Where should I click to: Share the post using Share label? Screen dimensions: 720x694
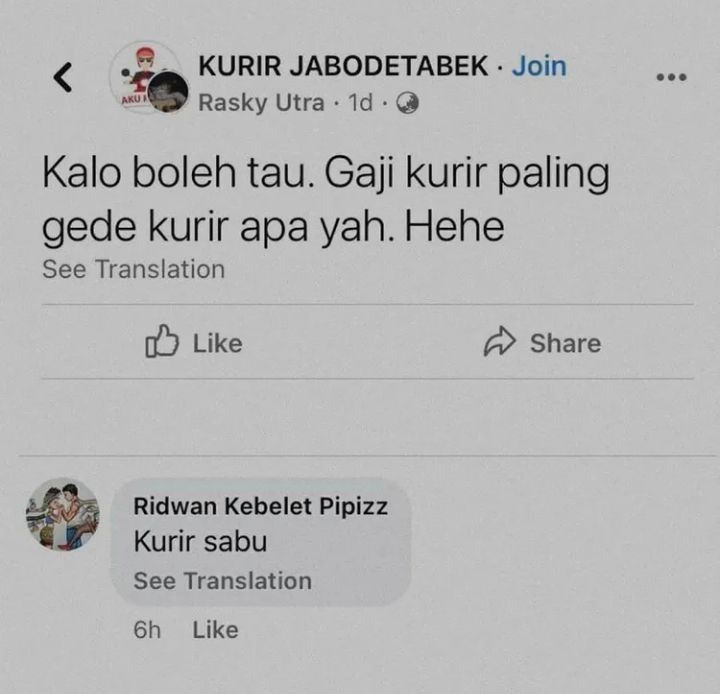click(x=566, y=343)
